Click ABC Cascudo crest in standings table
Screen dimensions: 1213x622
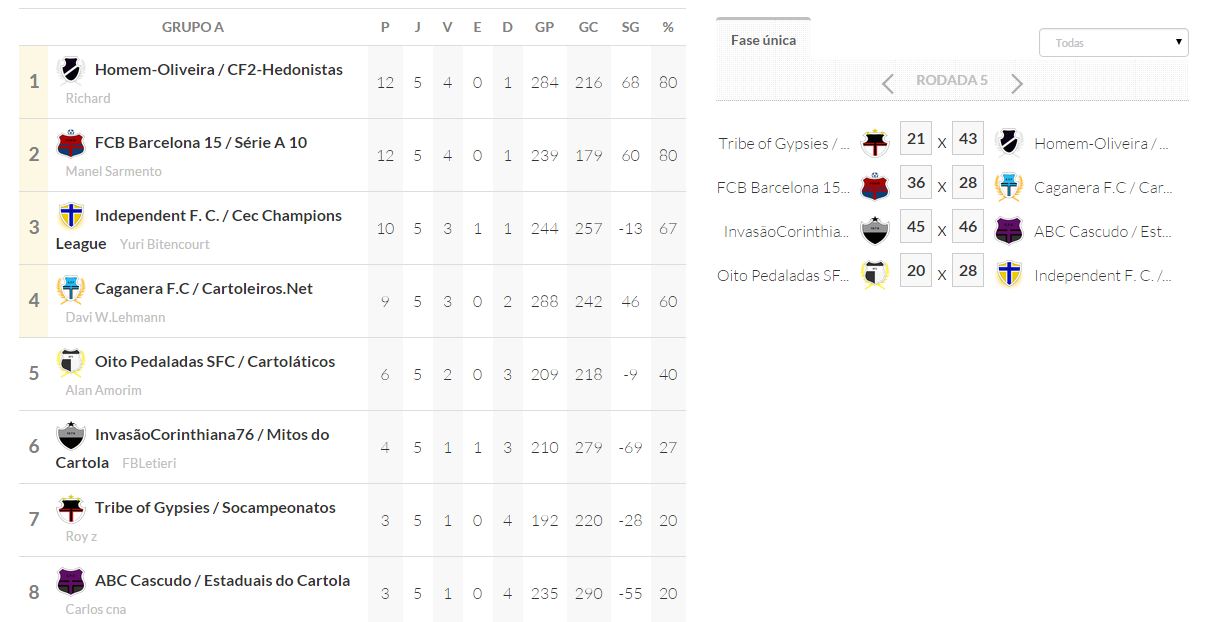70,581
